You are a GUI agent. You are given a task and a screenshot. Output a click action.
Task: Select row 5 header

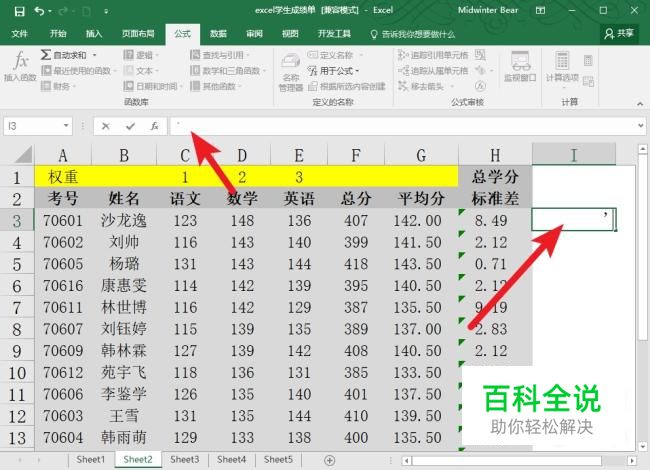[17, 264]
